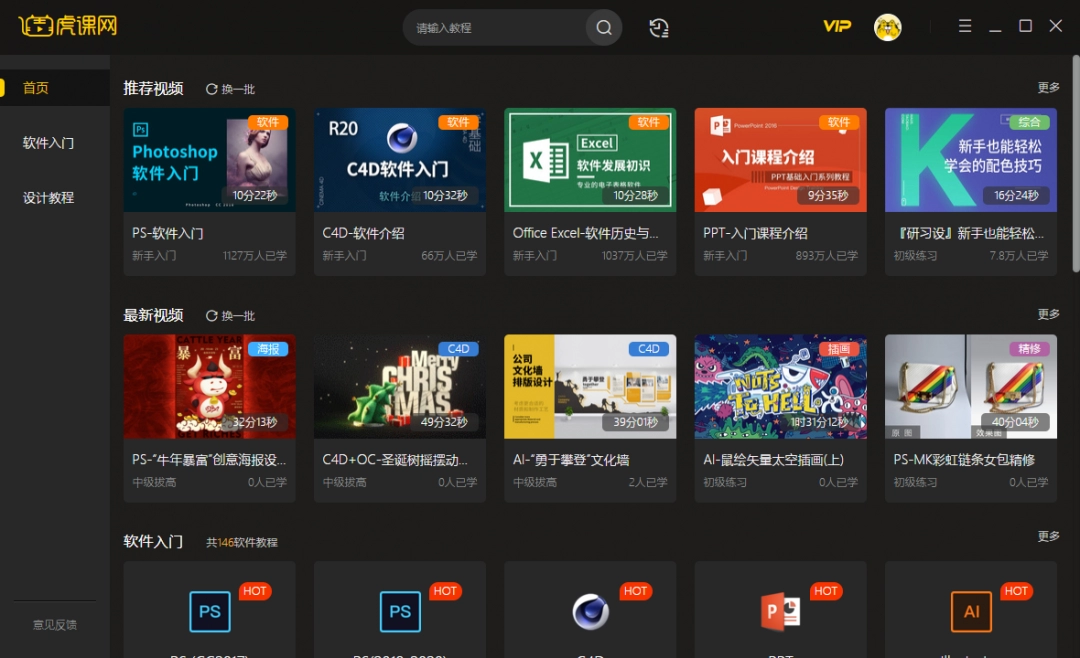Open the Illustrator AI software icon card

click(x=971, y=611)
